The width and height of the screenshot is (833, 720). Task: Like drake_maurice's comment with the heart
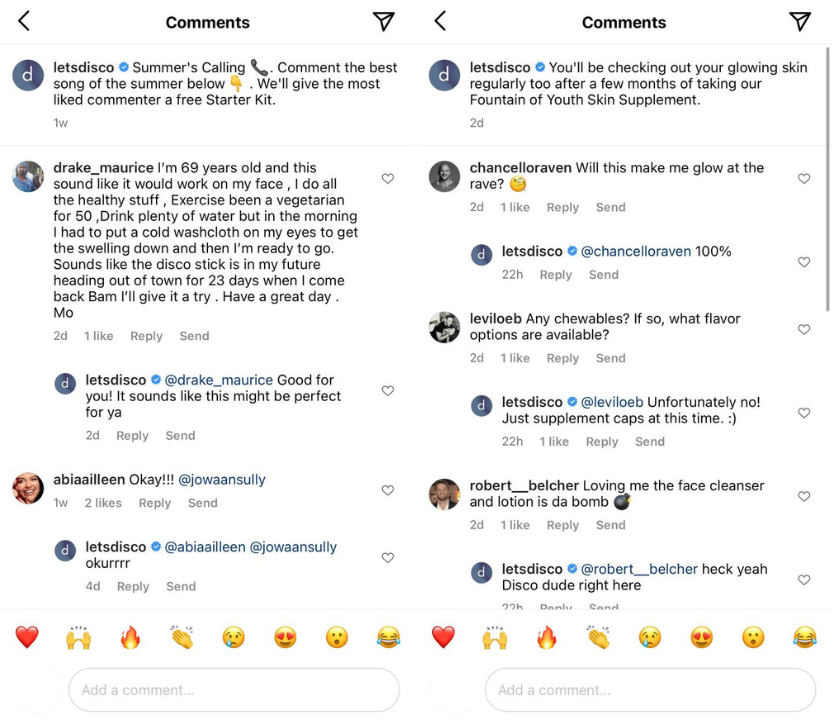pyautogui.click(x=388, y=179)
